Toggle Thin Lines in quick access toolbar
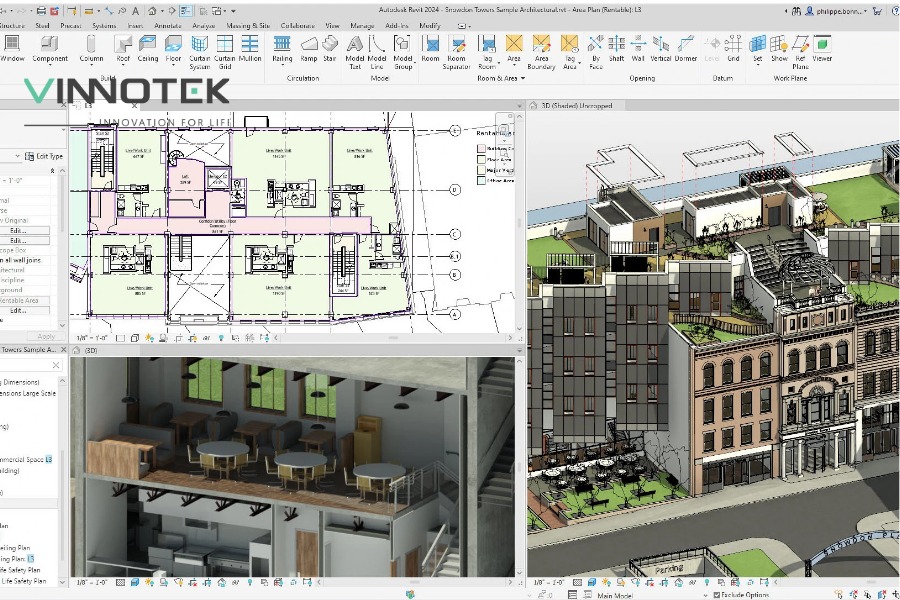 tap(185, 10)
